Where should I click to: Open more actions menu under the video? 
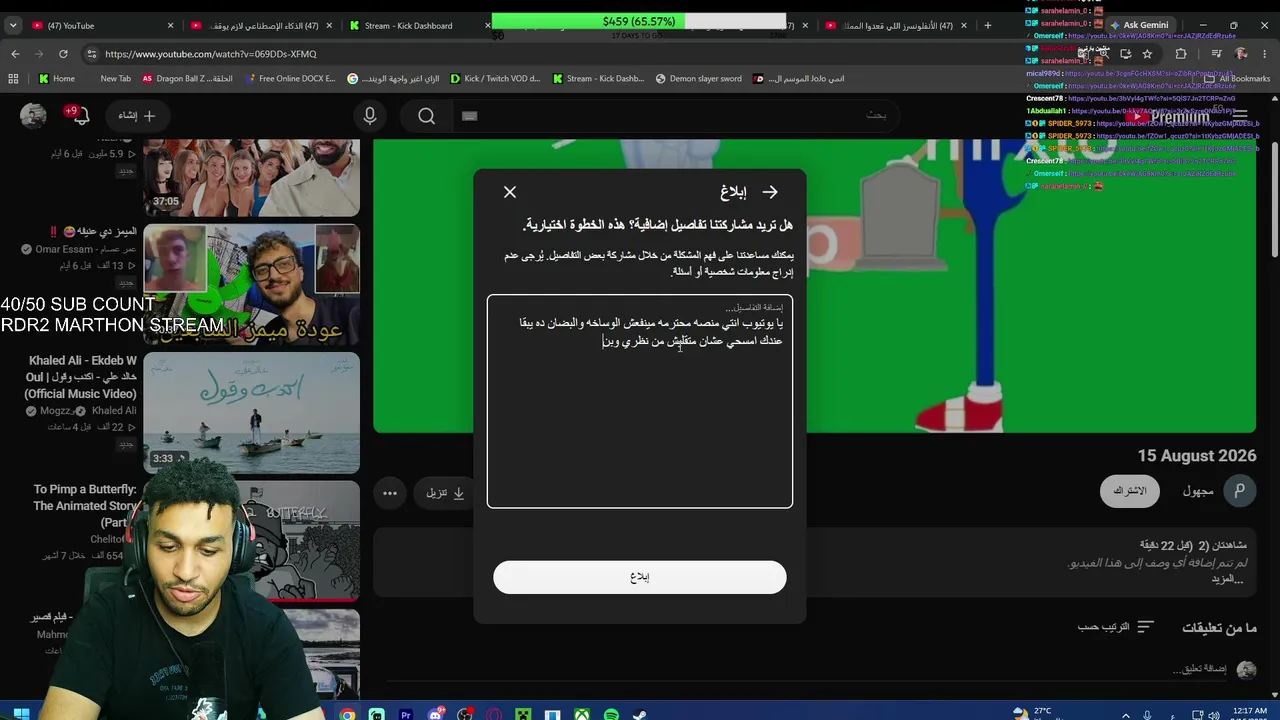[390, 492]
